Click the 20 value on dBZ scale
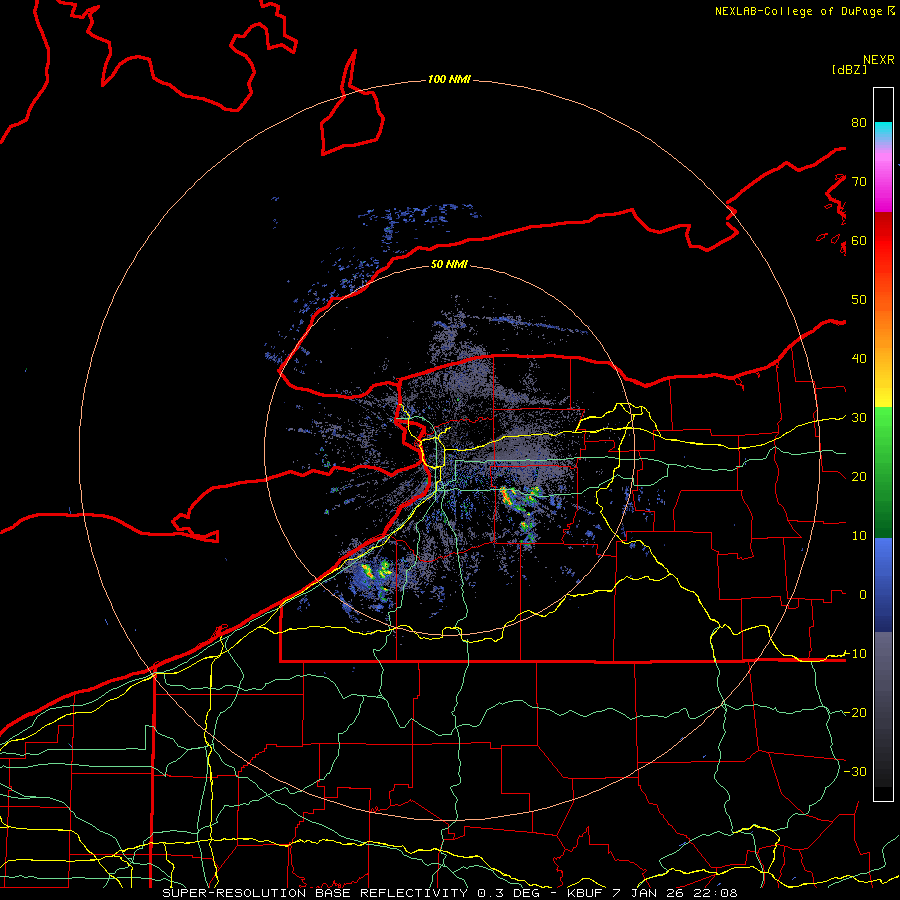The image size is (900, 900). pos(859,477)
